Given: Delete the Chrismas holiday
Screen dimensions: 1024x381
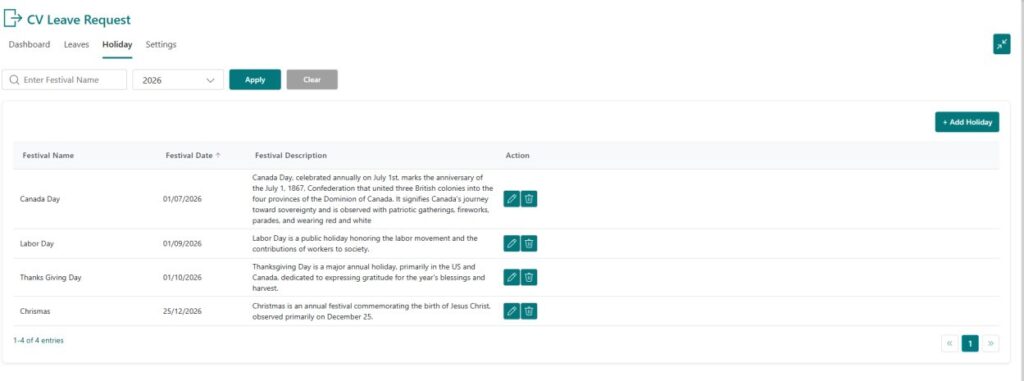Looking at the screenshot, I should [x=529, y=311].
